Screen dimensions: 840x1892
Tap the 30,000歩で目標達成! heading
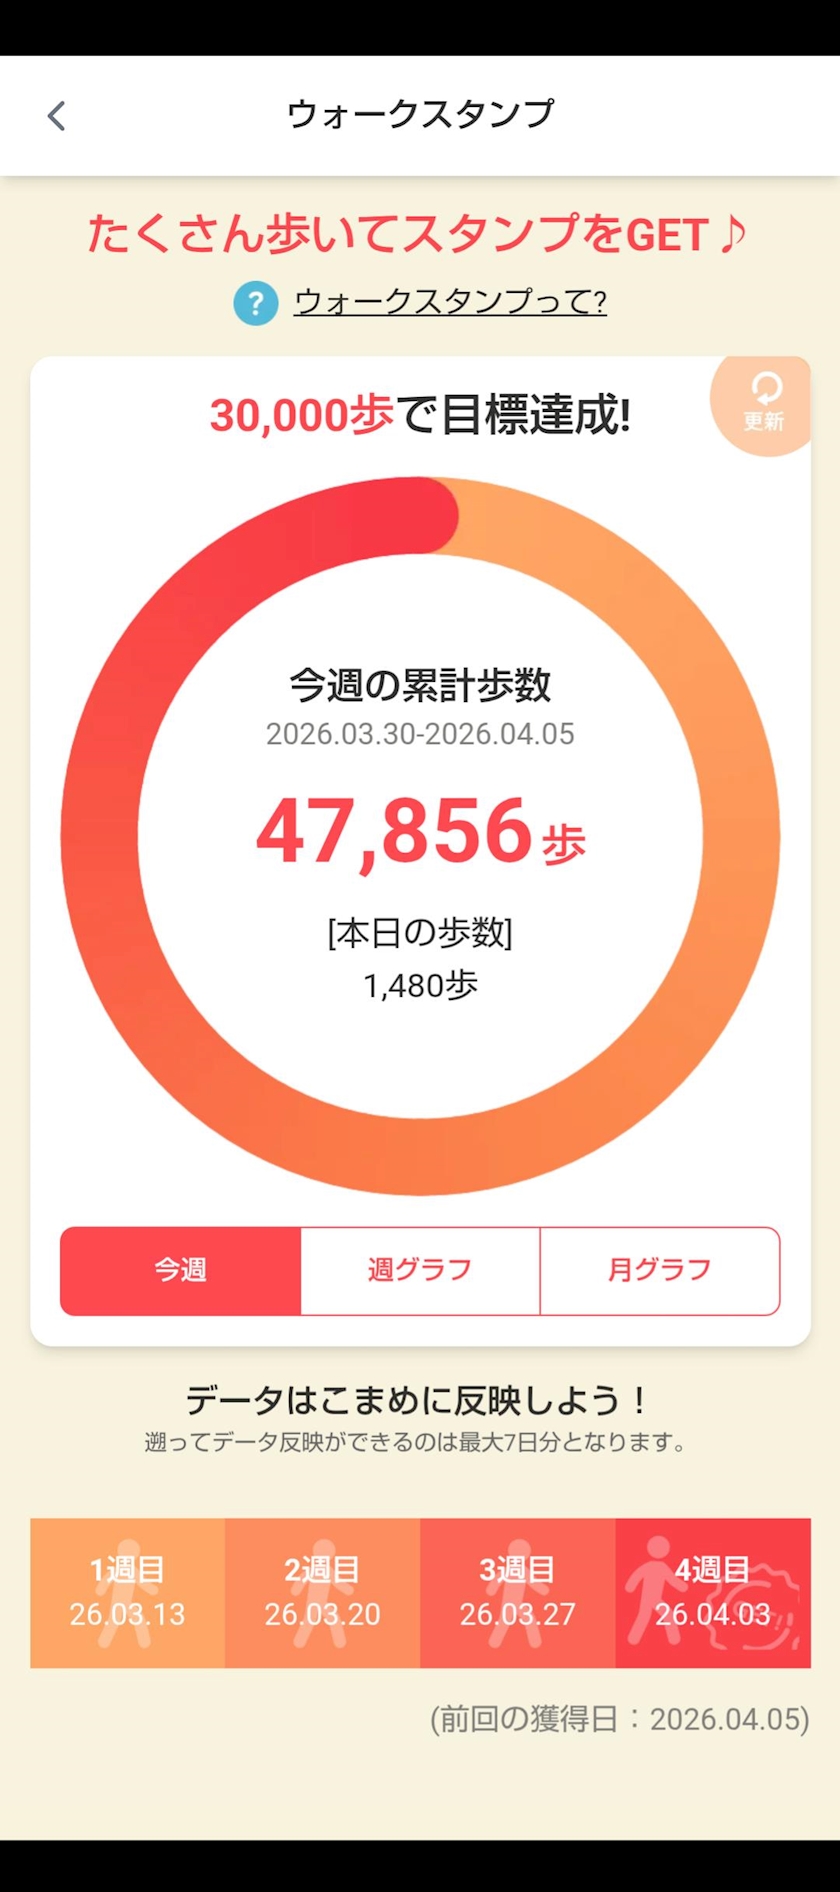click(x=420, y=414)
